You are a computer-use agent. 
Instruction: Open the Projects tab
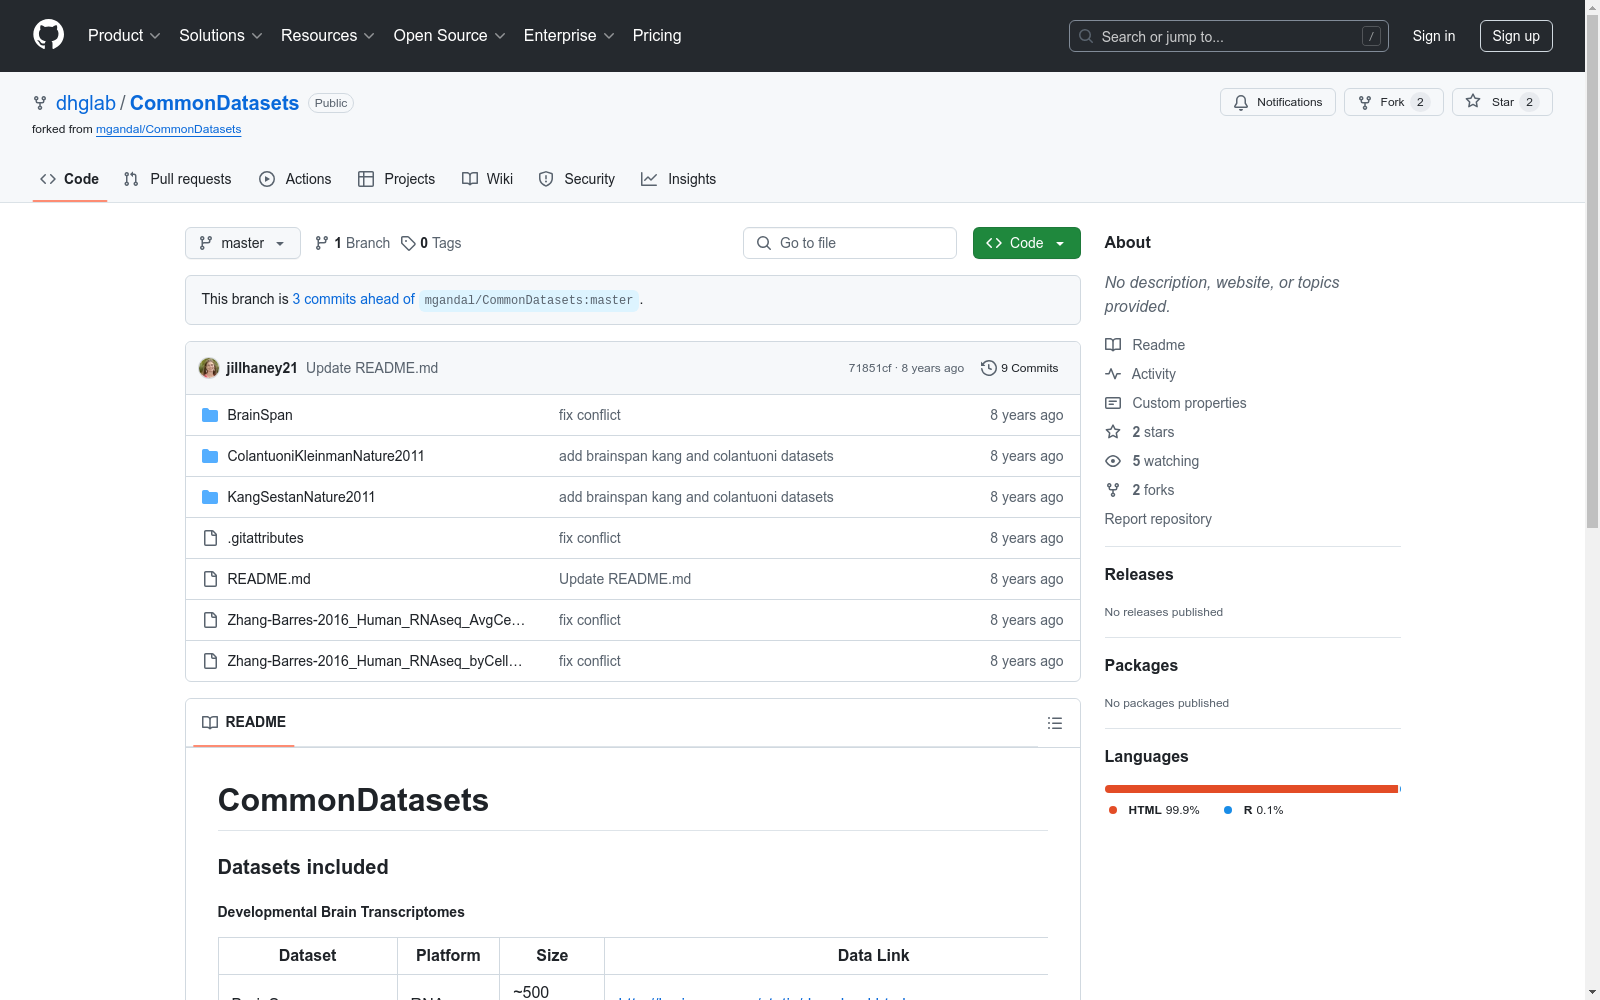coord(397,179)
